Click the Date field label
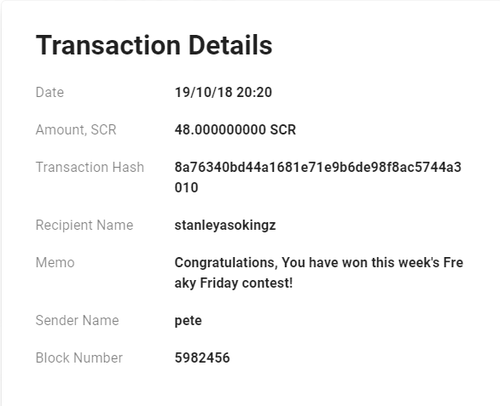This screenshot has width=500, height=406. 50,92
